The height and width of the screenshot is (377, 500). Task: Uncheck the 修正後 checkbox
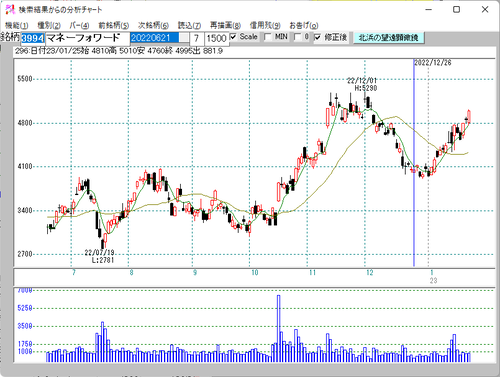(318, 37)
